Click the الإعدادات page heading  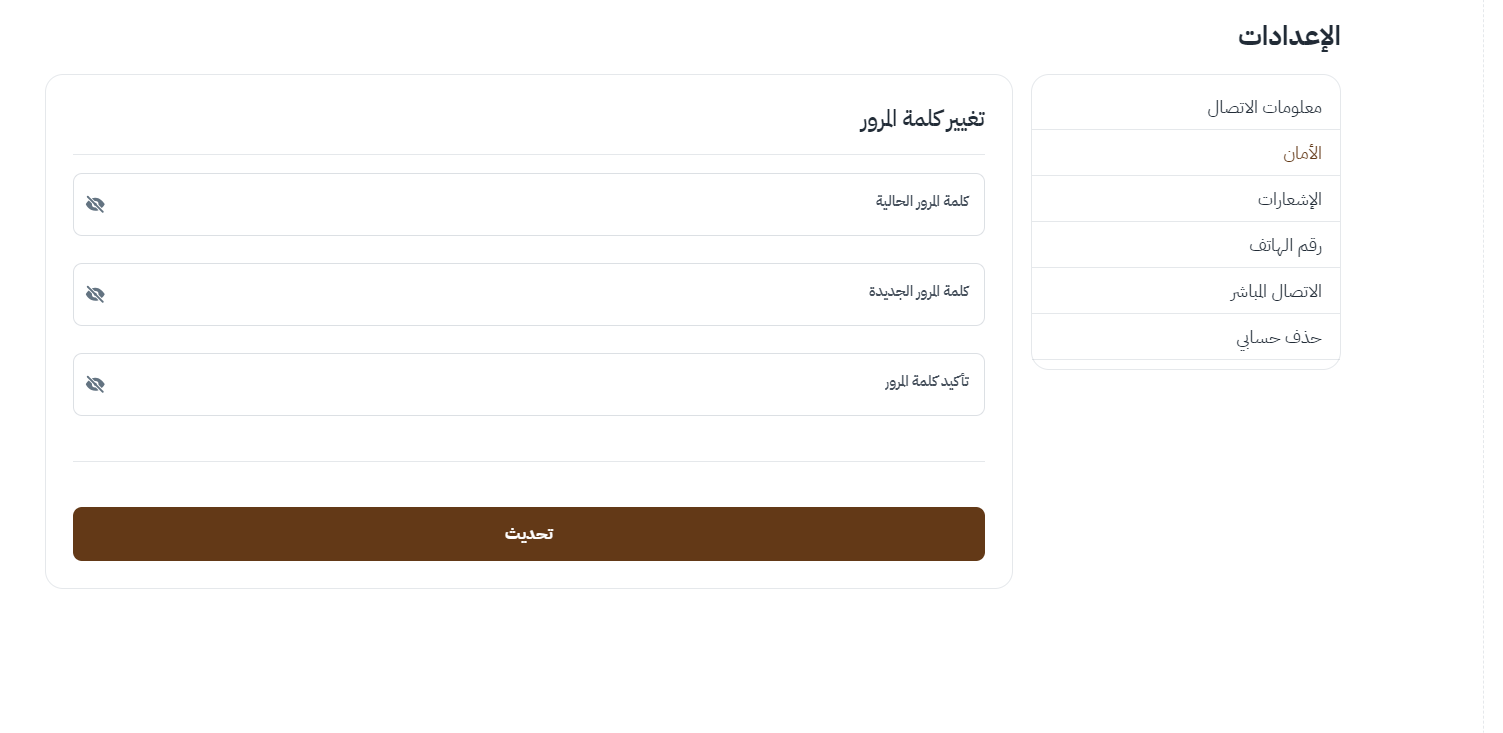pyautogui.click(x=1288, y=36)
